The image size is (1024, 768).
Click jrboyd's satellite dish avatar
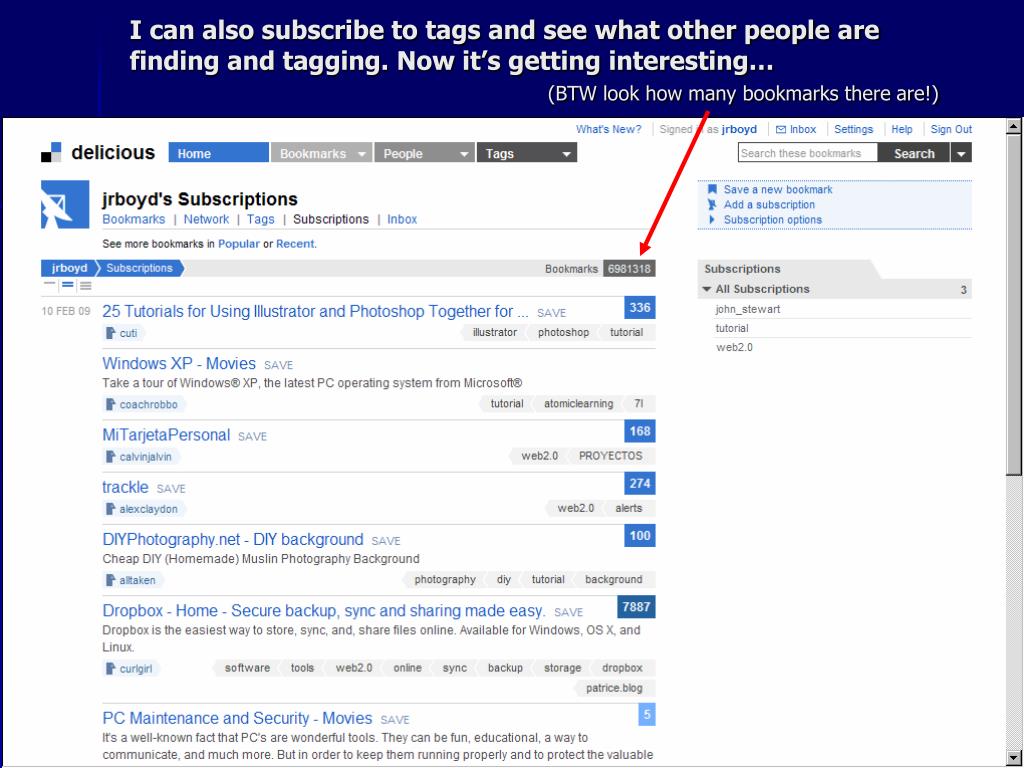pos(65,204)
